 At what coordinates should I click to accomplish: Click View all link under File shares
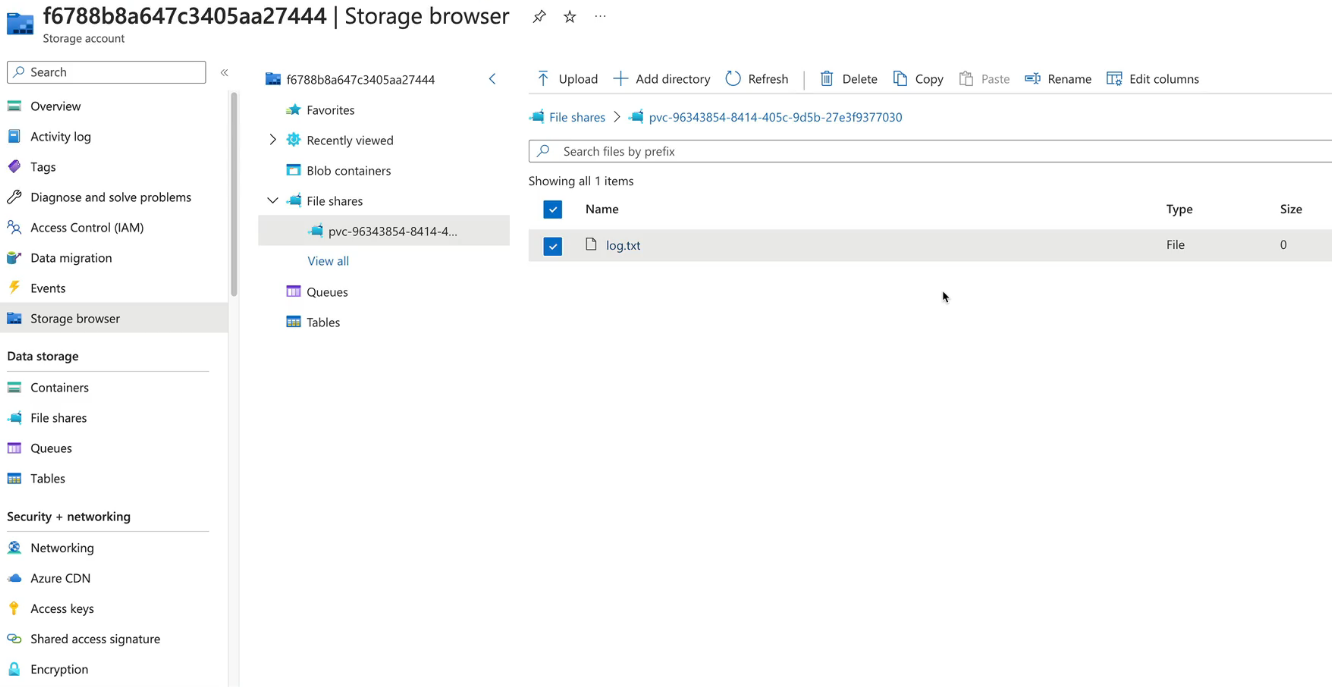[x=328, y=261]
